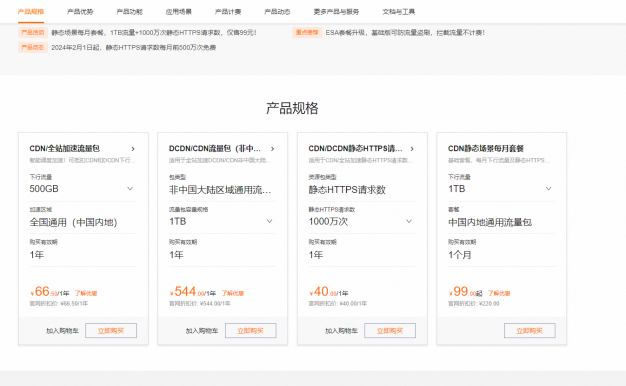The image size is (626, 386).
Task: Expand the 1TB 下行流量 dropdown in CDN静态场景每月套餐
Action: [549, 188]
